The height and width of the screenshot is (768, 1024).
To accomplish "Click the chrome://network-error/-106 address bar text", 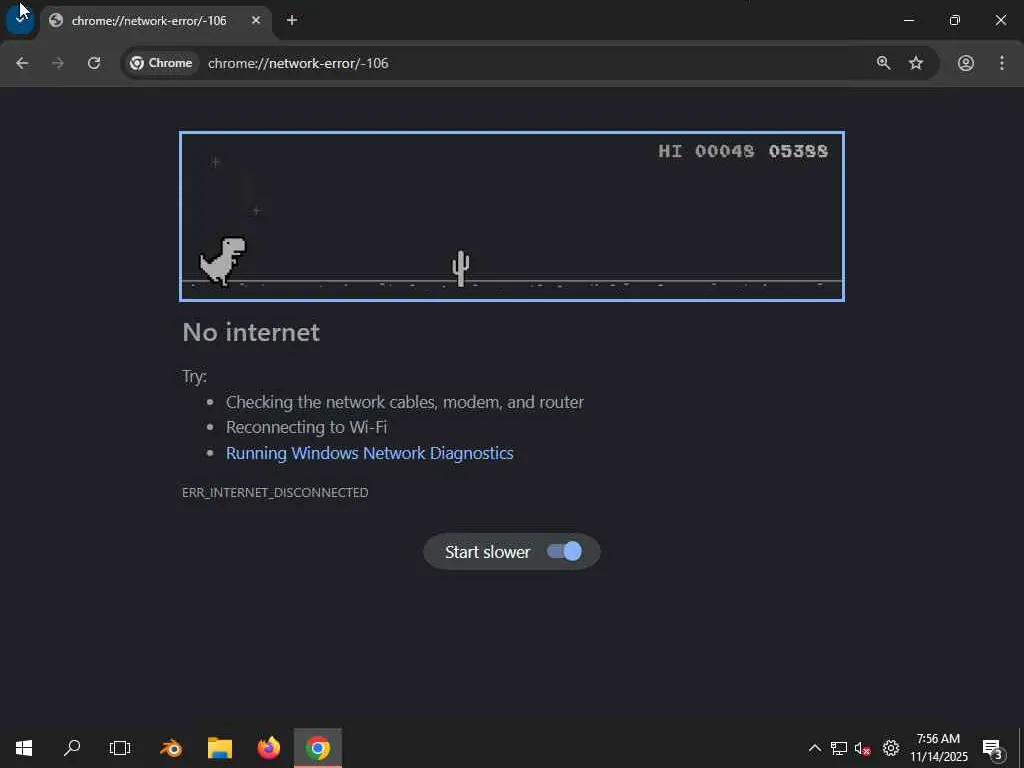I will click(298, 63).
